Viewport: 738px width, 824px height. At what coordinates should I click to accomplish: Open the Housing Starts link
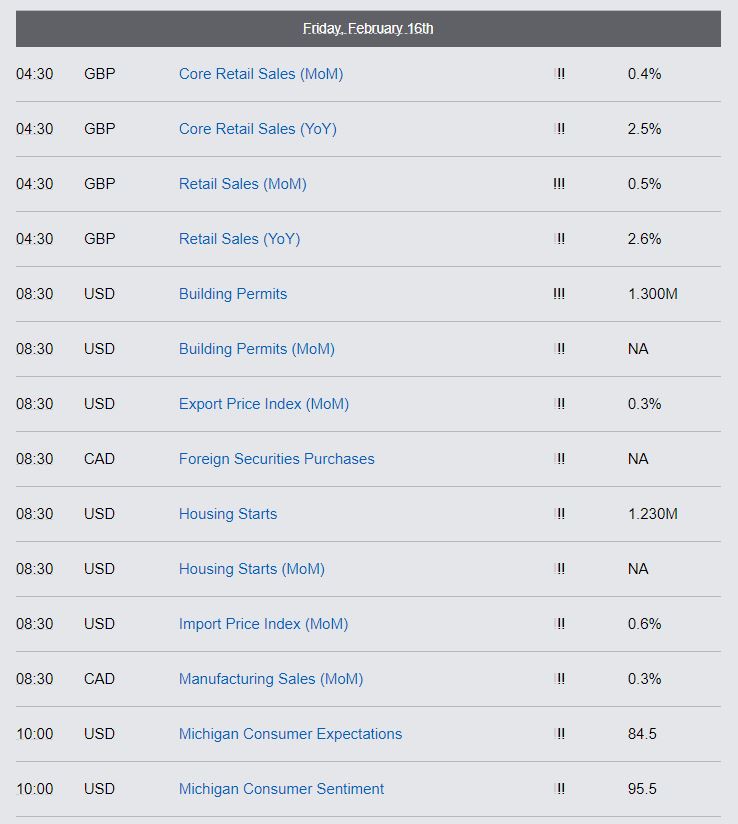[x=228, y=514]
